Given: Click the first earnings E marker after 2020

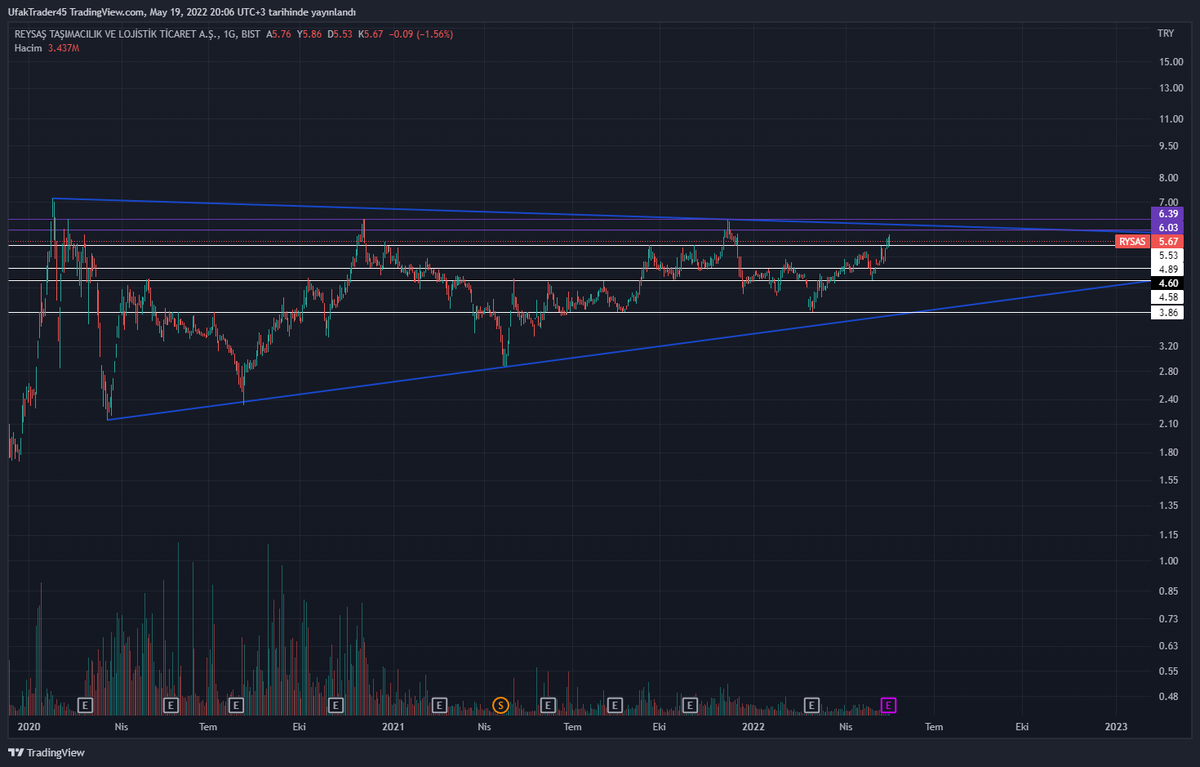Looking at the screenshot, I should (85, 705).
